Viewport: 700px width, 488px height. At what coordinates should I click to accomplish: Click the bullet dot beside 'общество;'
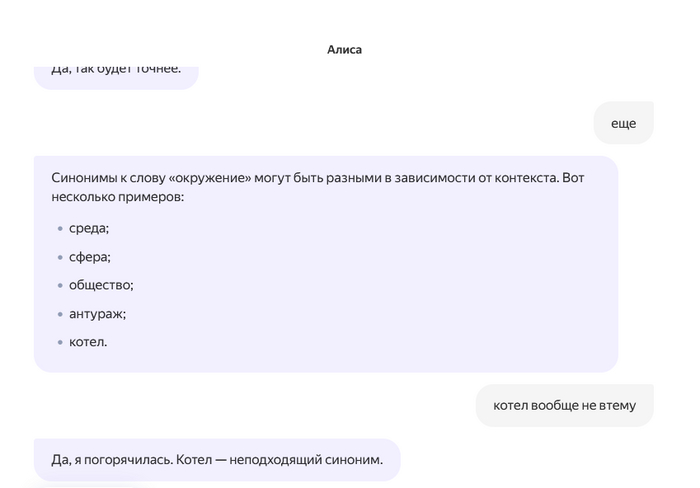click(x=60, y=285)
